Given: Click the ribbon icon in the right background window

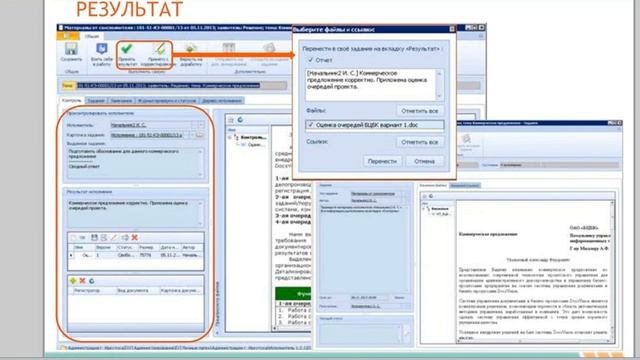Looking at the screenshot, I should point(466,140).
